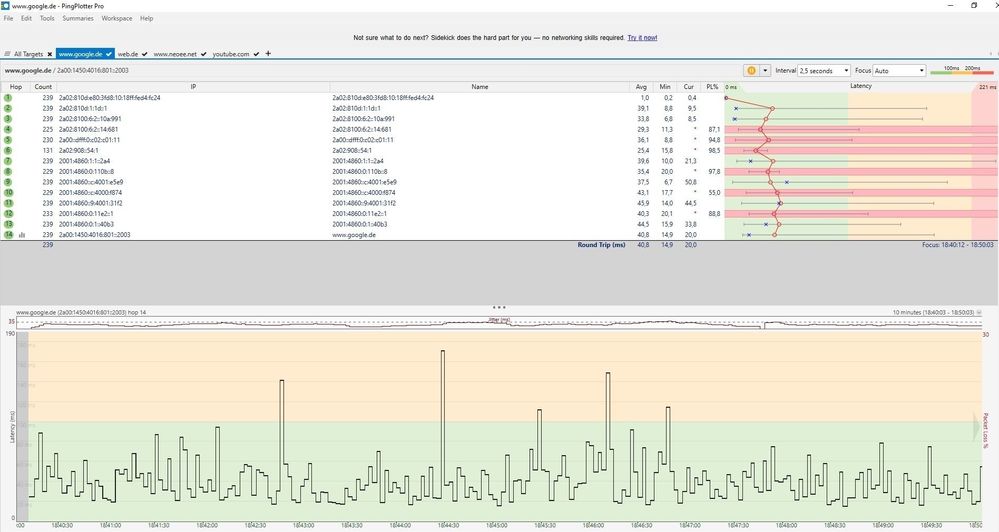Open the Workspace menu
Viewport: 999px width, 532px height.
[x=117, y=18]
